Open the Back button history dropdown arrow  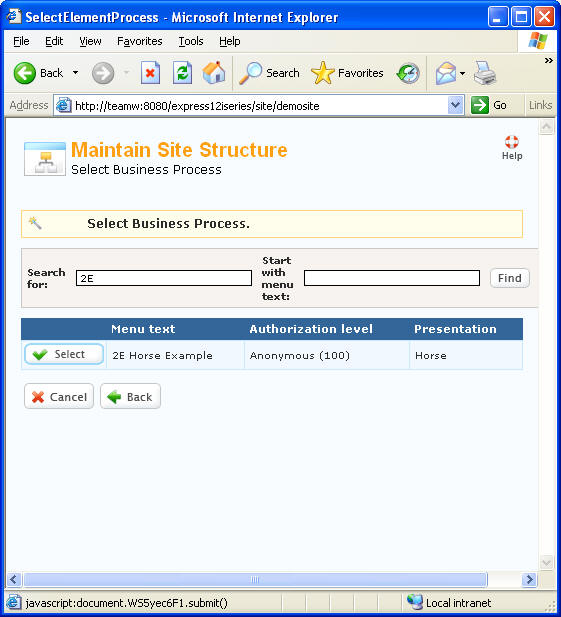click(x=76, y=73)
